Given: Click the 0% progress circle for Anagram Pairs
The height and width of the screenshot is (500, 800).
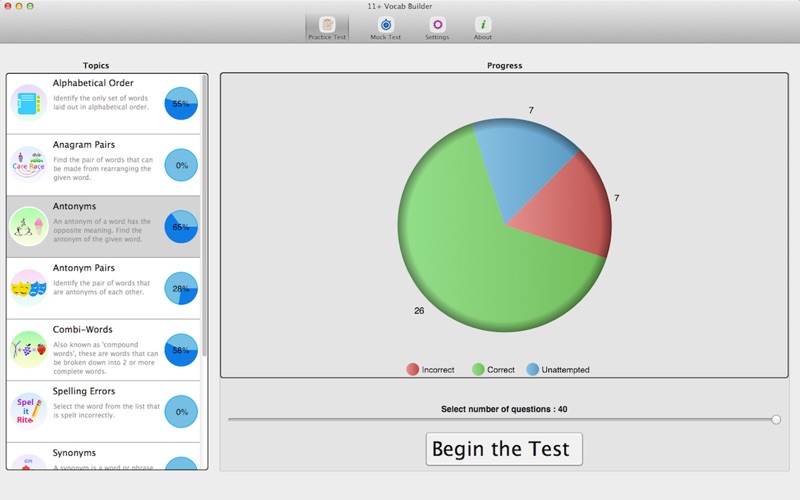Looking at the screenshot, I should [181, 165].
